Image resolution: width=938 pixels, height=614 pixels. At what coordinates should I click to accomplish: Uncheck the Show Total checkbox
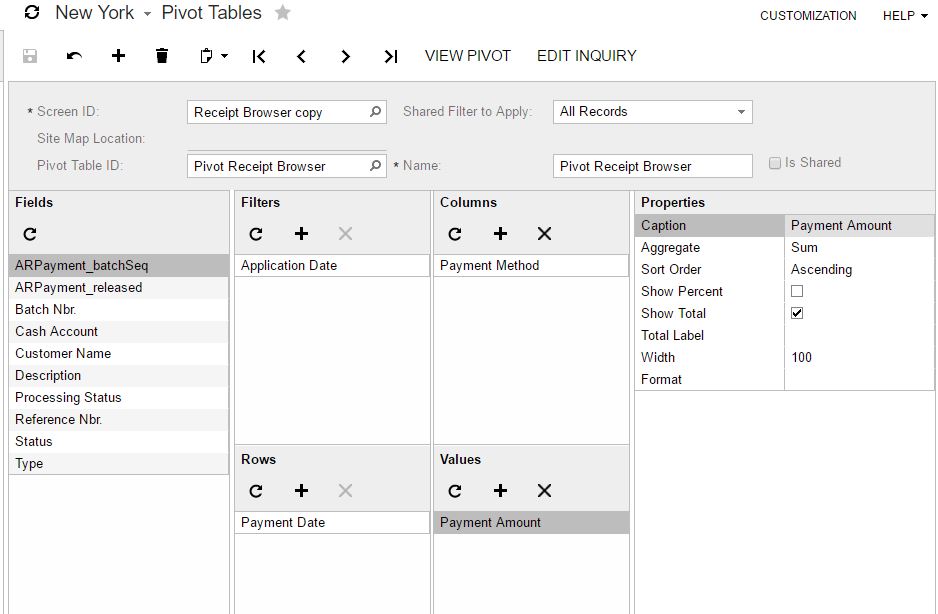(x=797, y=313)
